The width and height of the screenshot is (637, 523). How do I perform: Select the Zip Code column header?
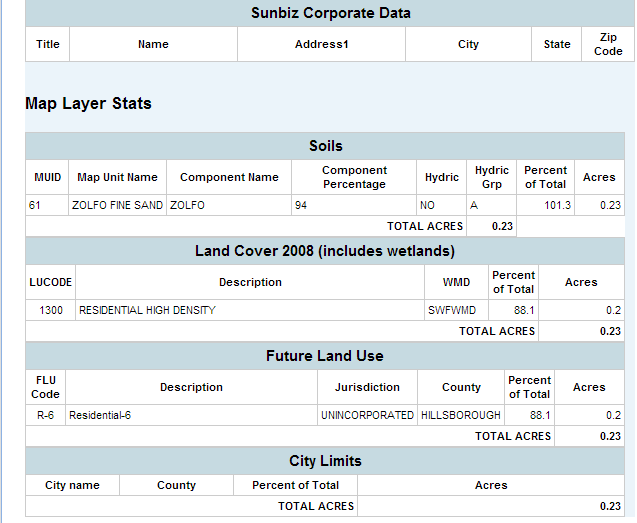click(607, 44)
